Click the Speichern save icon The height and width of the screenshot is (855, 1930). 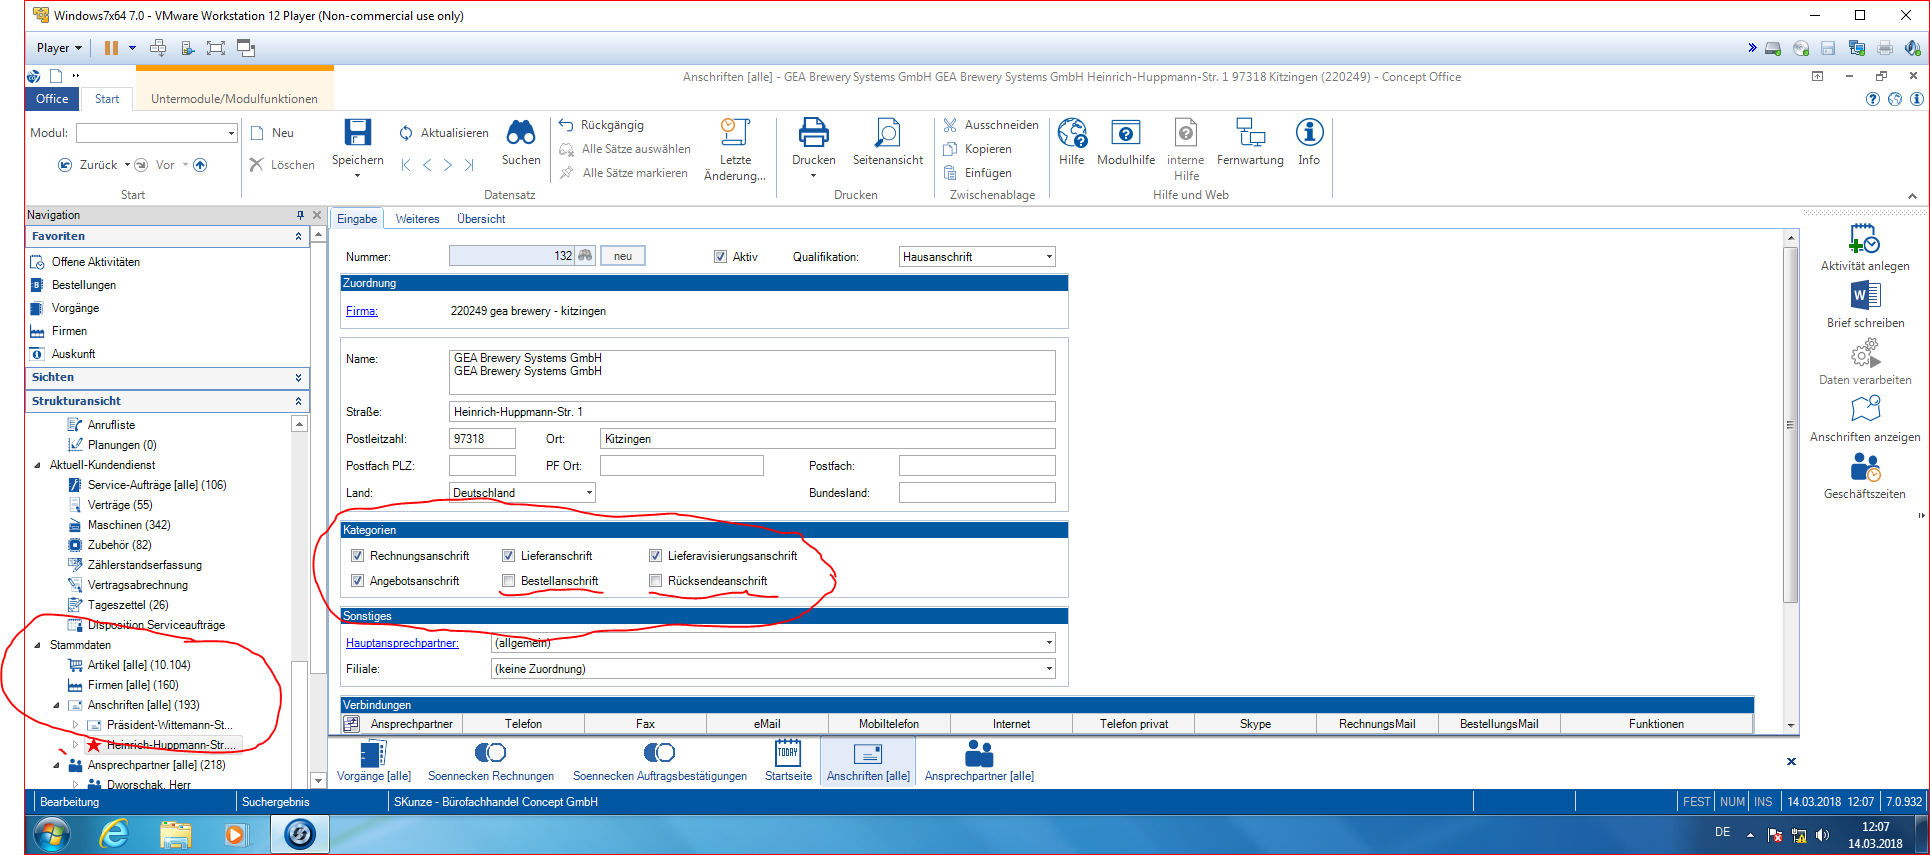(357, 134)
